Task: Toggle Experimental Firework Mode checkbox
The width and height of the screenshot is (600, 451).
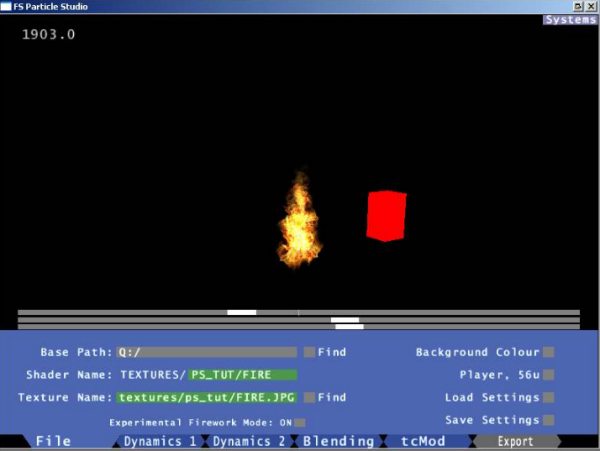Action: [x=300, y=423]
